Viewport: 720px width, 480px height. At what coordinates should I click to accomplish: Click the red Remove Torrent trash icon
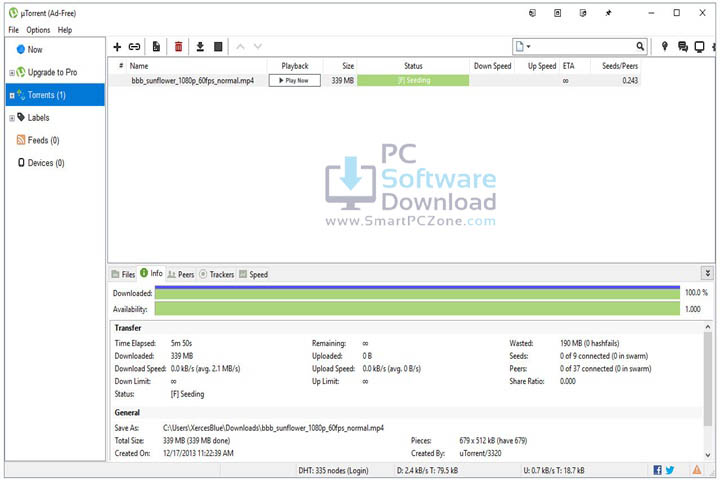[x=178, y=47]
